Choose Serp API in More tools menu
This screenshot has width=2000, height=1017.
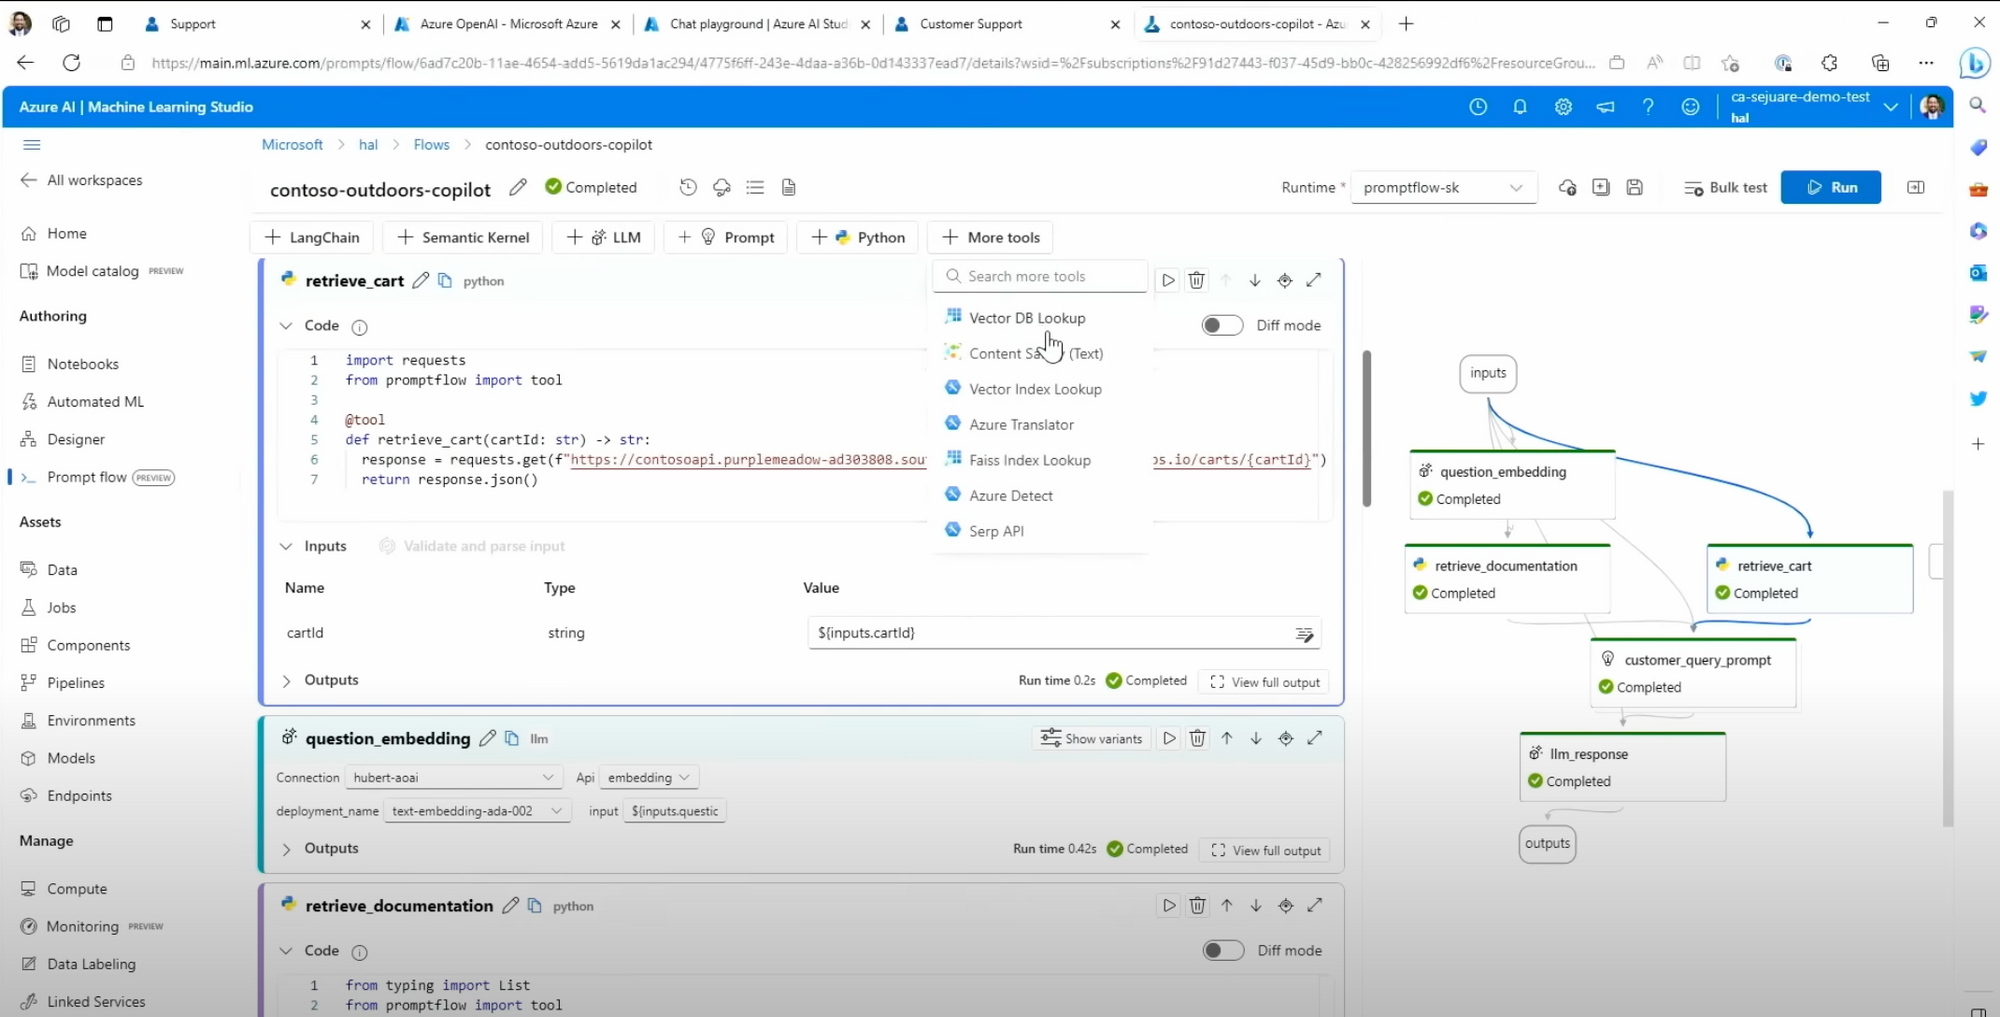point(996,531)
